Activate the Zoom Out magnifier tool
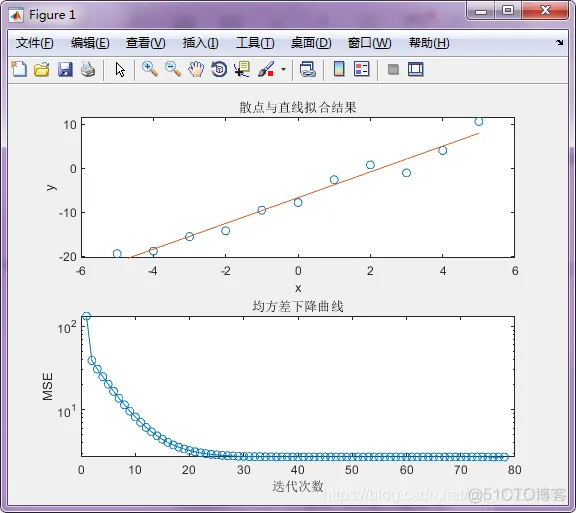576x513 pixels. (x=173, y=69)
